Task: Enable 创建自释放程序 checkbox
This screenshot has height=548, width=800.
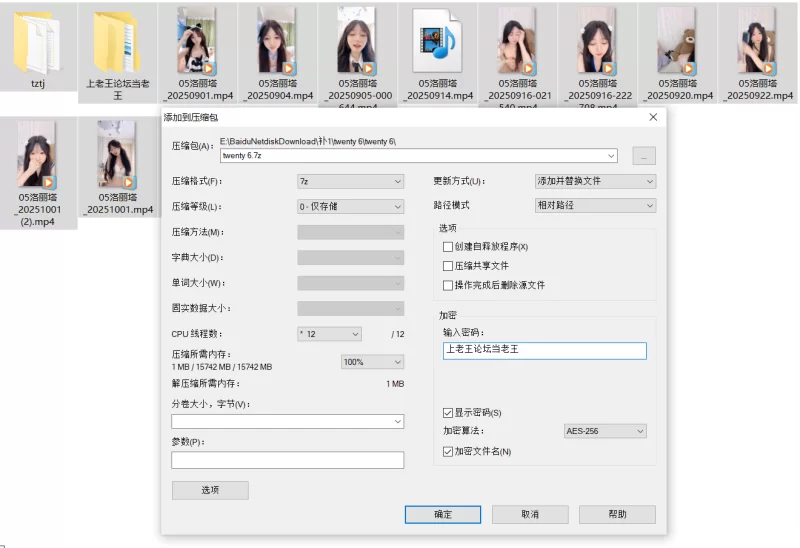Action: point(448,247)
